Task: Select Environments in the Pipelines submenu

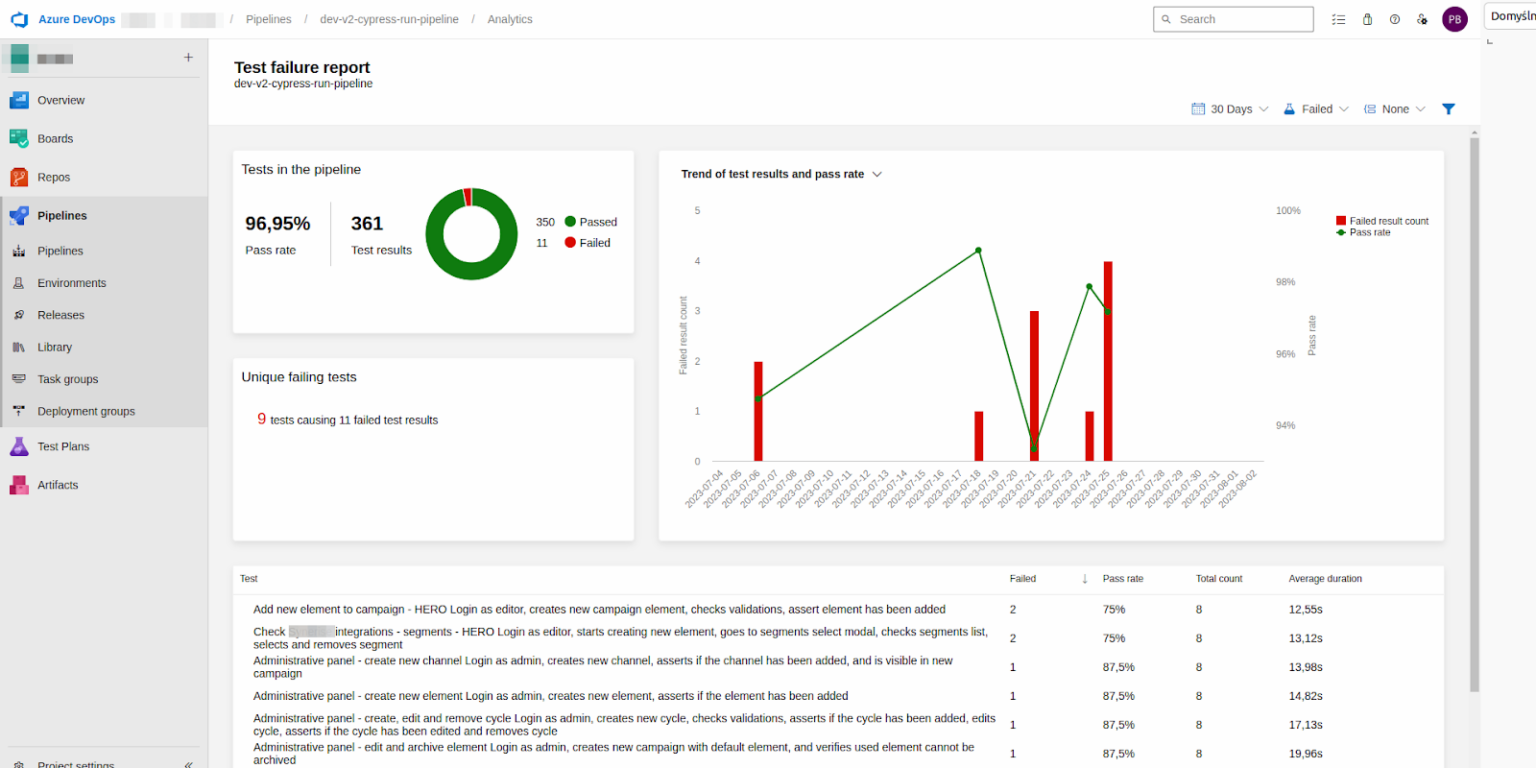Action: click(72, 283)
